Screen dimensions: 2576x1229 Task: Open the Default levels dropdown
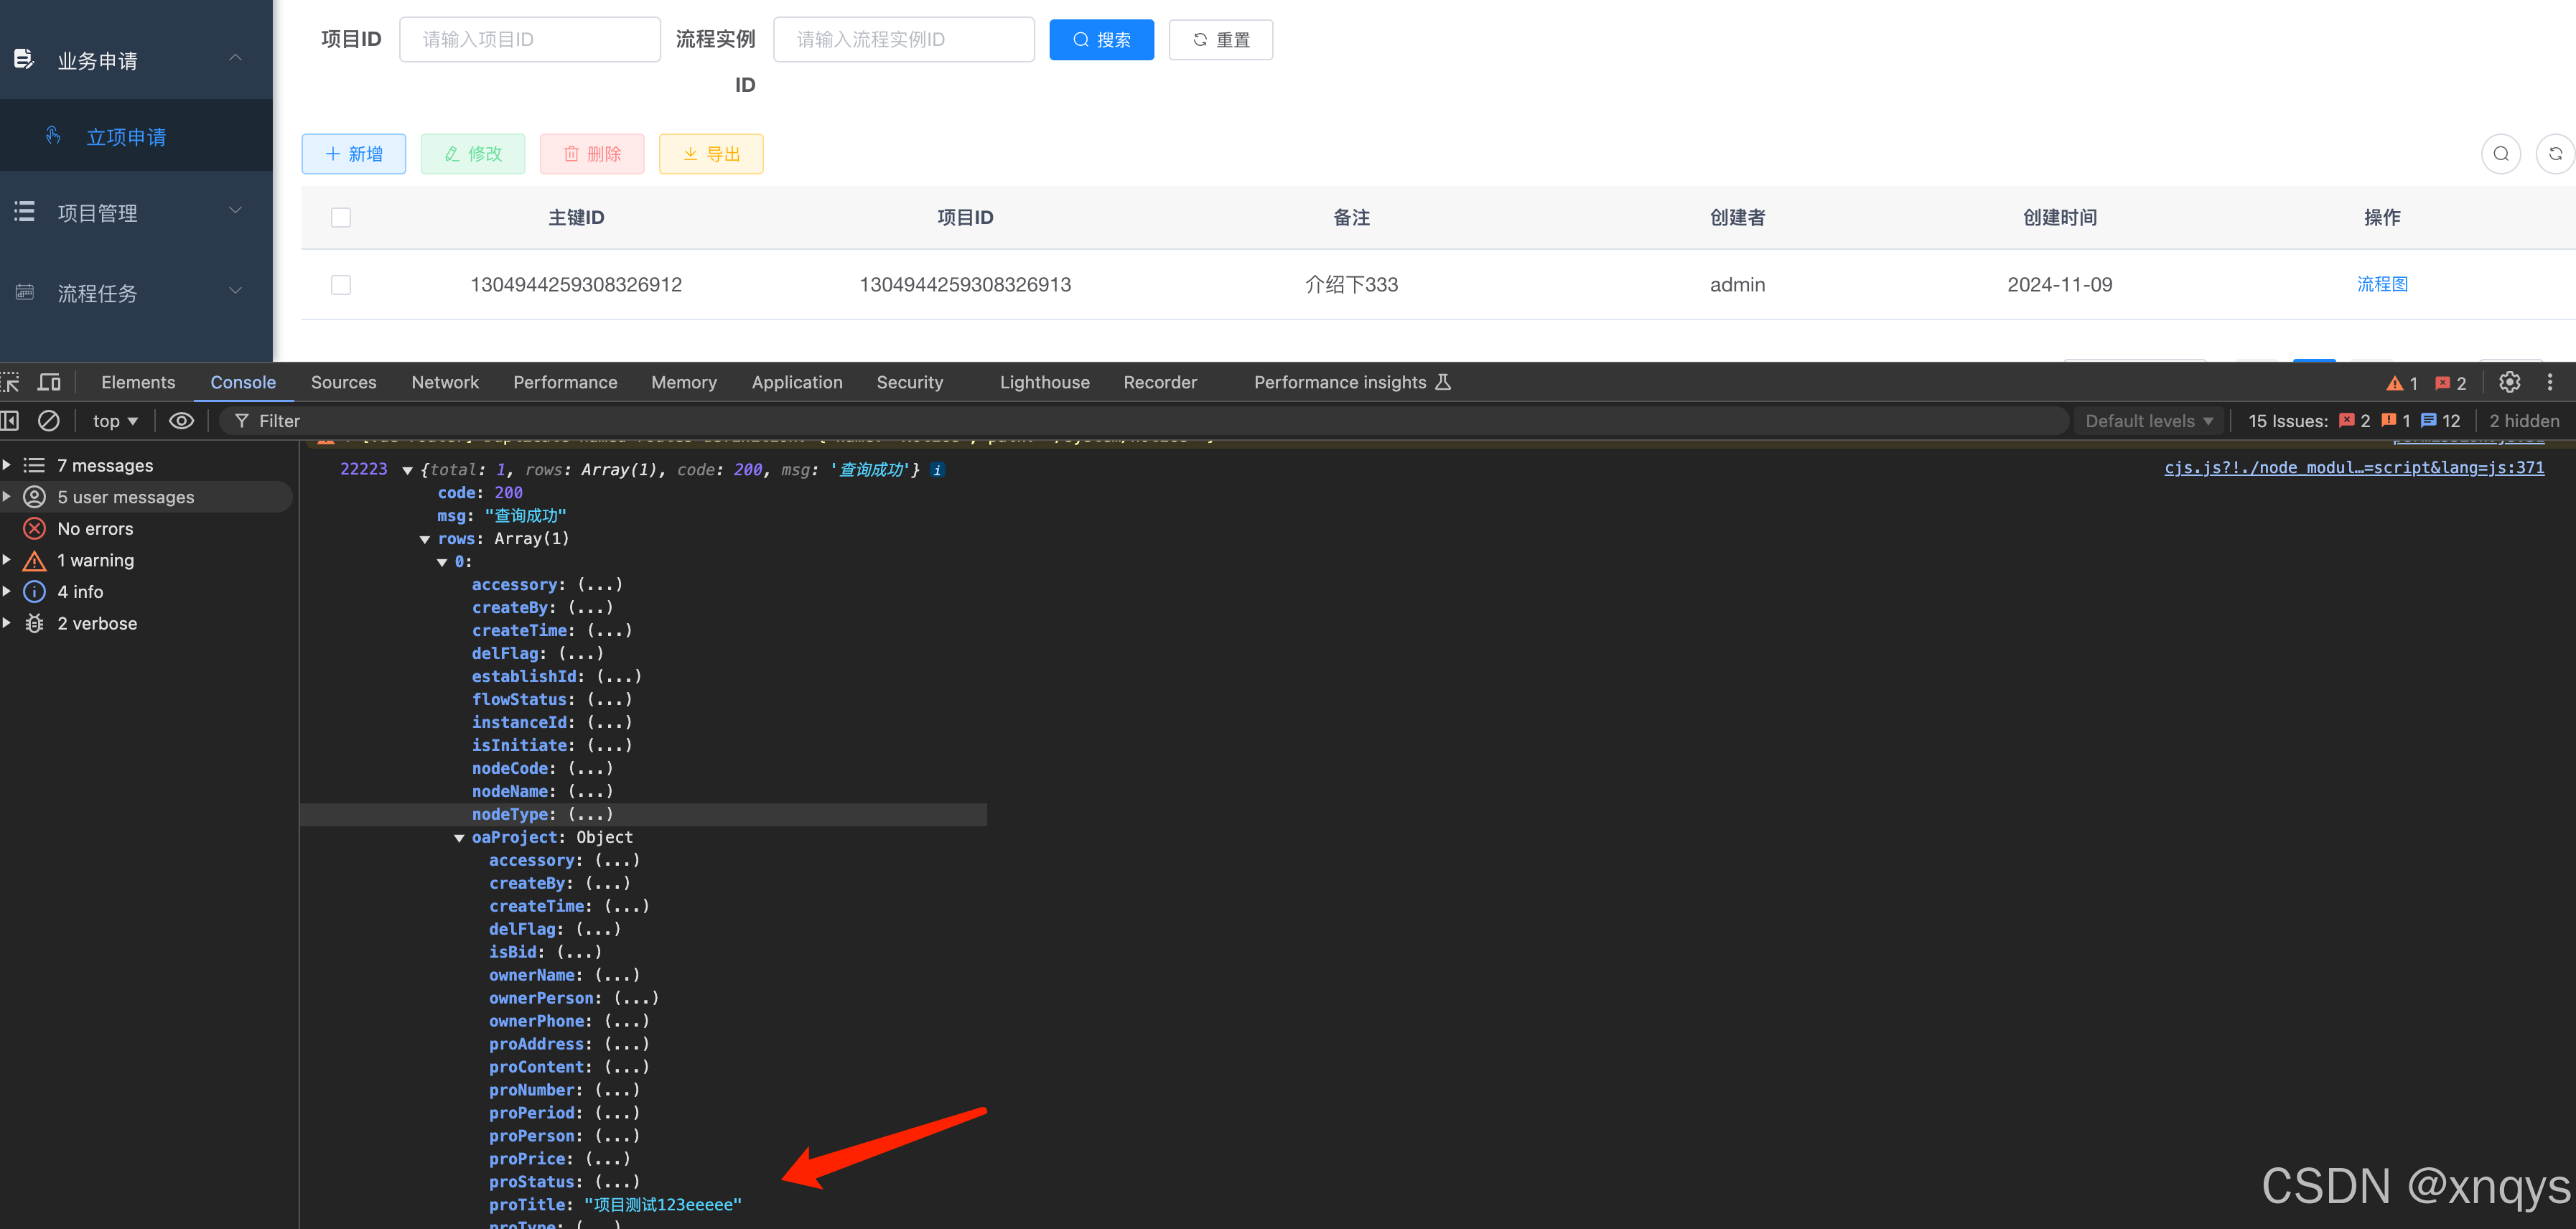[x=2148, y=421]
